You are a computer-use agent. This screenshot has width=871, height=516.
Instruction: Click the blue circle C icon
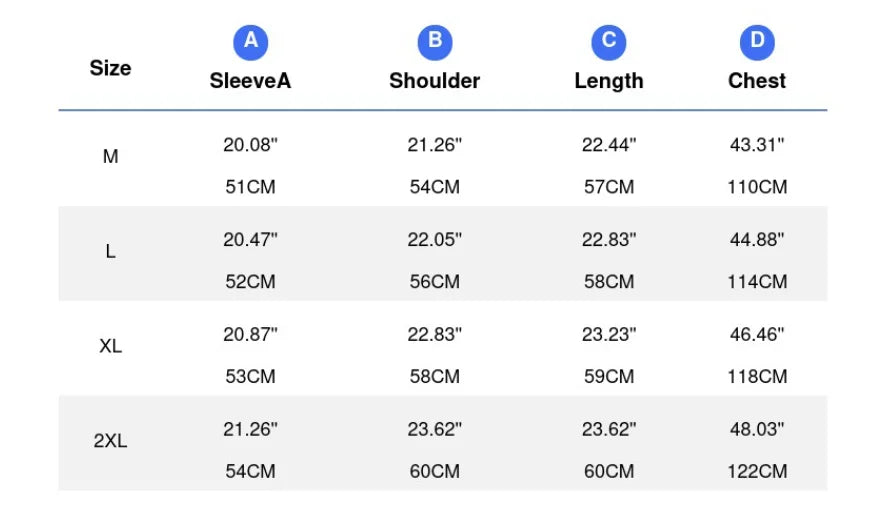click(609, 42)
